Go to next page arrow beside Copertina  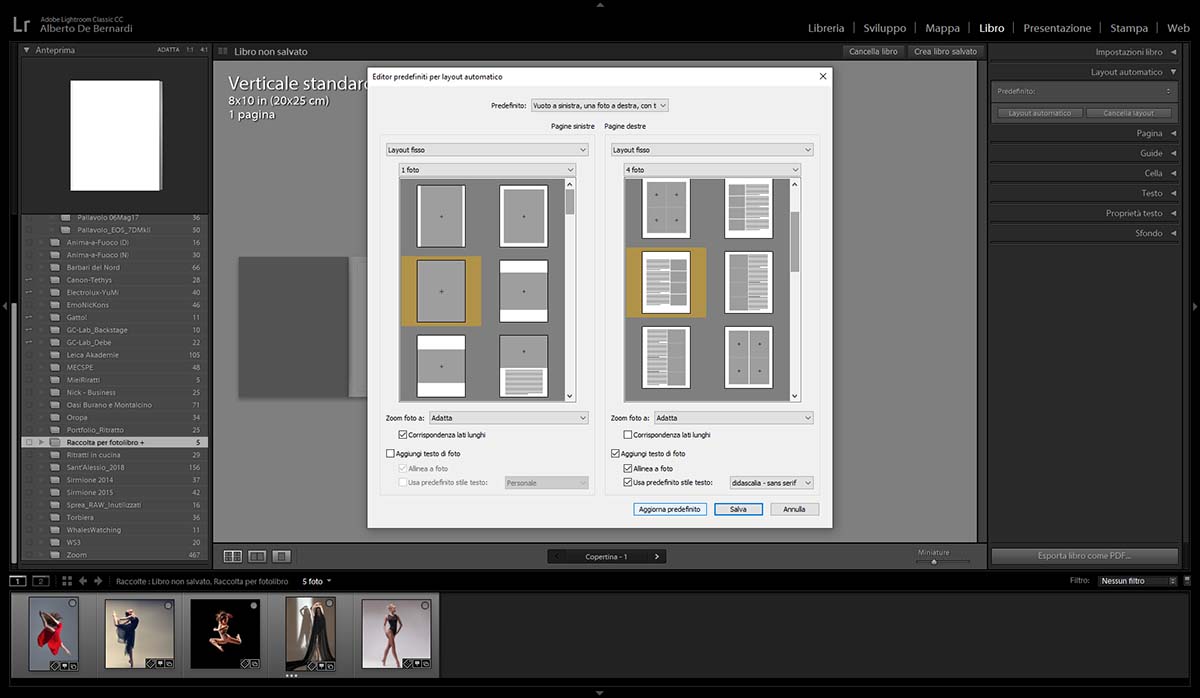(x=656, y=556)
